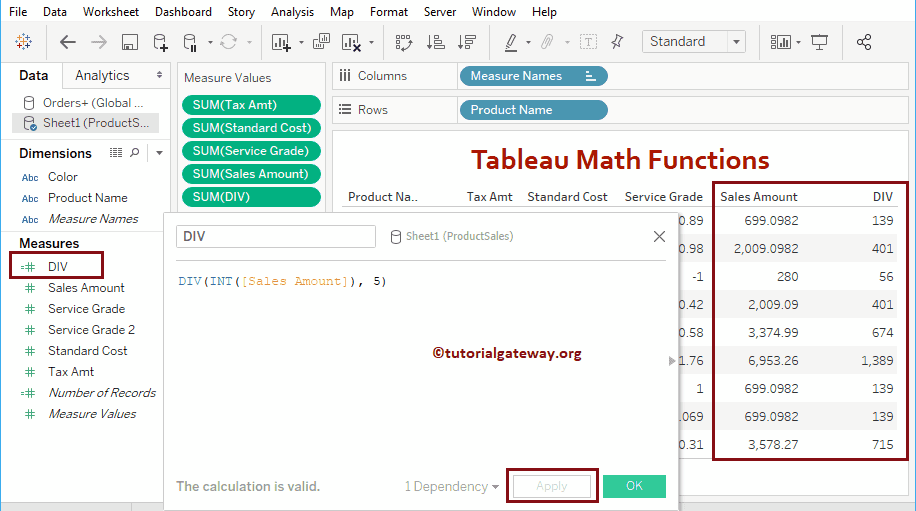This screenshot has width=916, height=511.
Task: Click the SUM(Tax Amt) measure pill
Action: 251,105
